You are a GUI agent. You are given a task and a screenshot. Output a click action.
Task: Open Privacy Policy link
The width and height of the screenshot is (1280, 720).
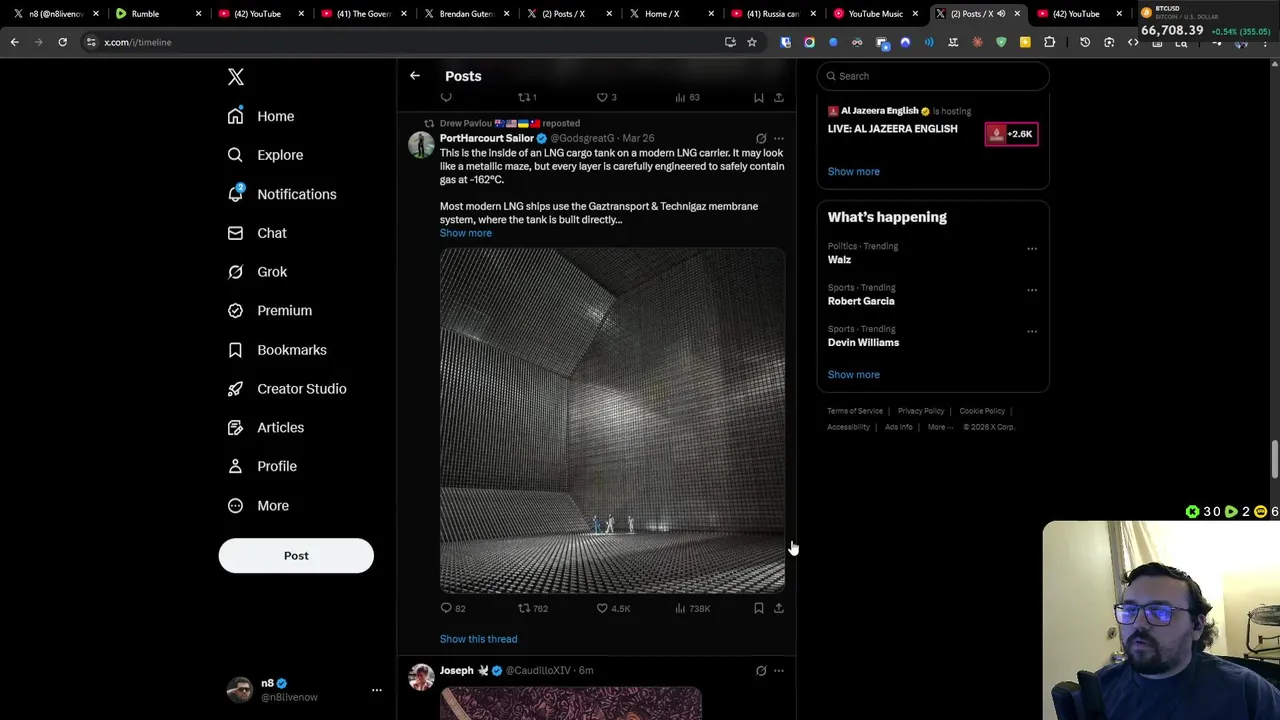click(921, 411)
